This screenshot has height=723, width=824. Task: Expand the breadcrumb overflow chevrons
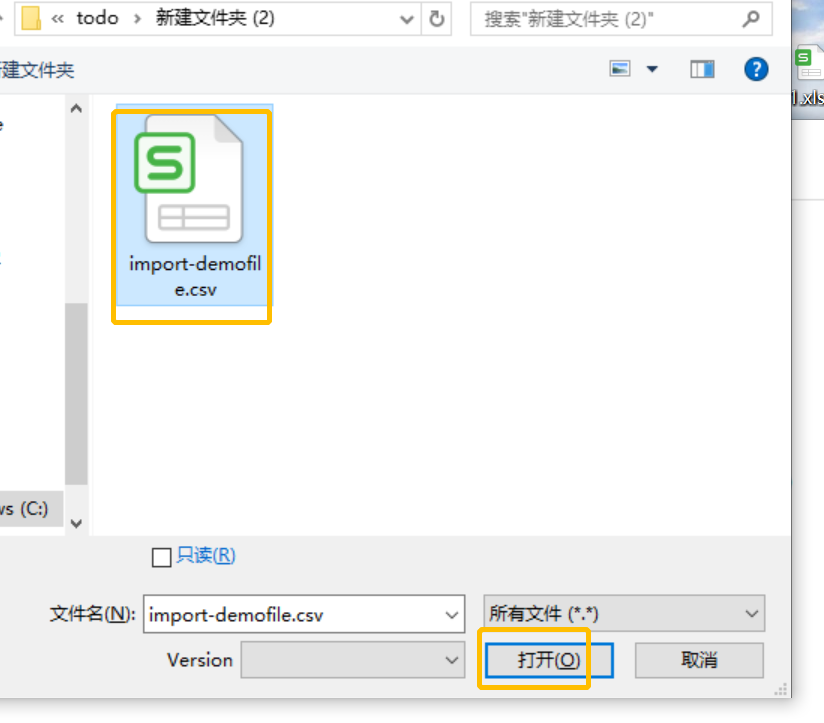pyautogui.click(x=58, y=19)
